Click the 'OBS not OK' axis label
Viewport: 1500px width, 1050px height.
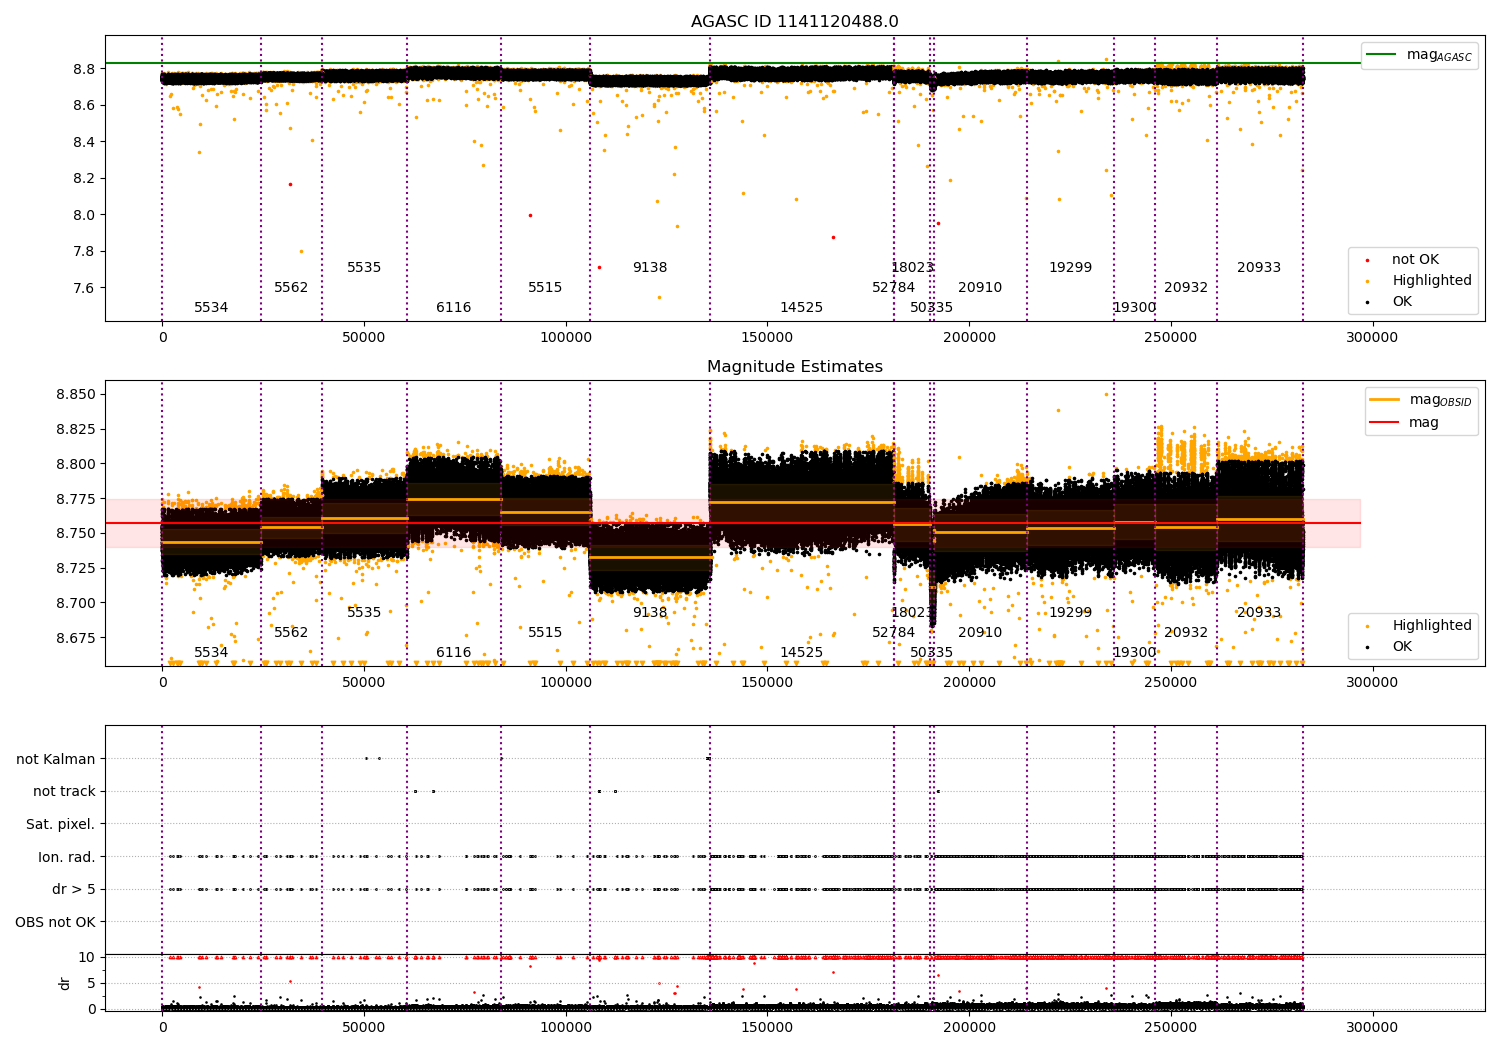(x=56, y=922)
